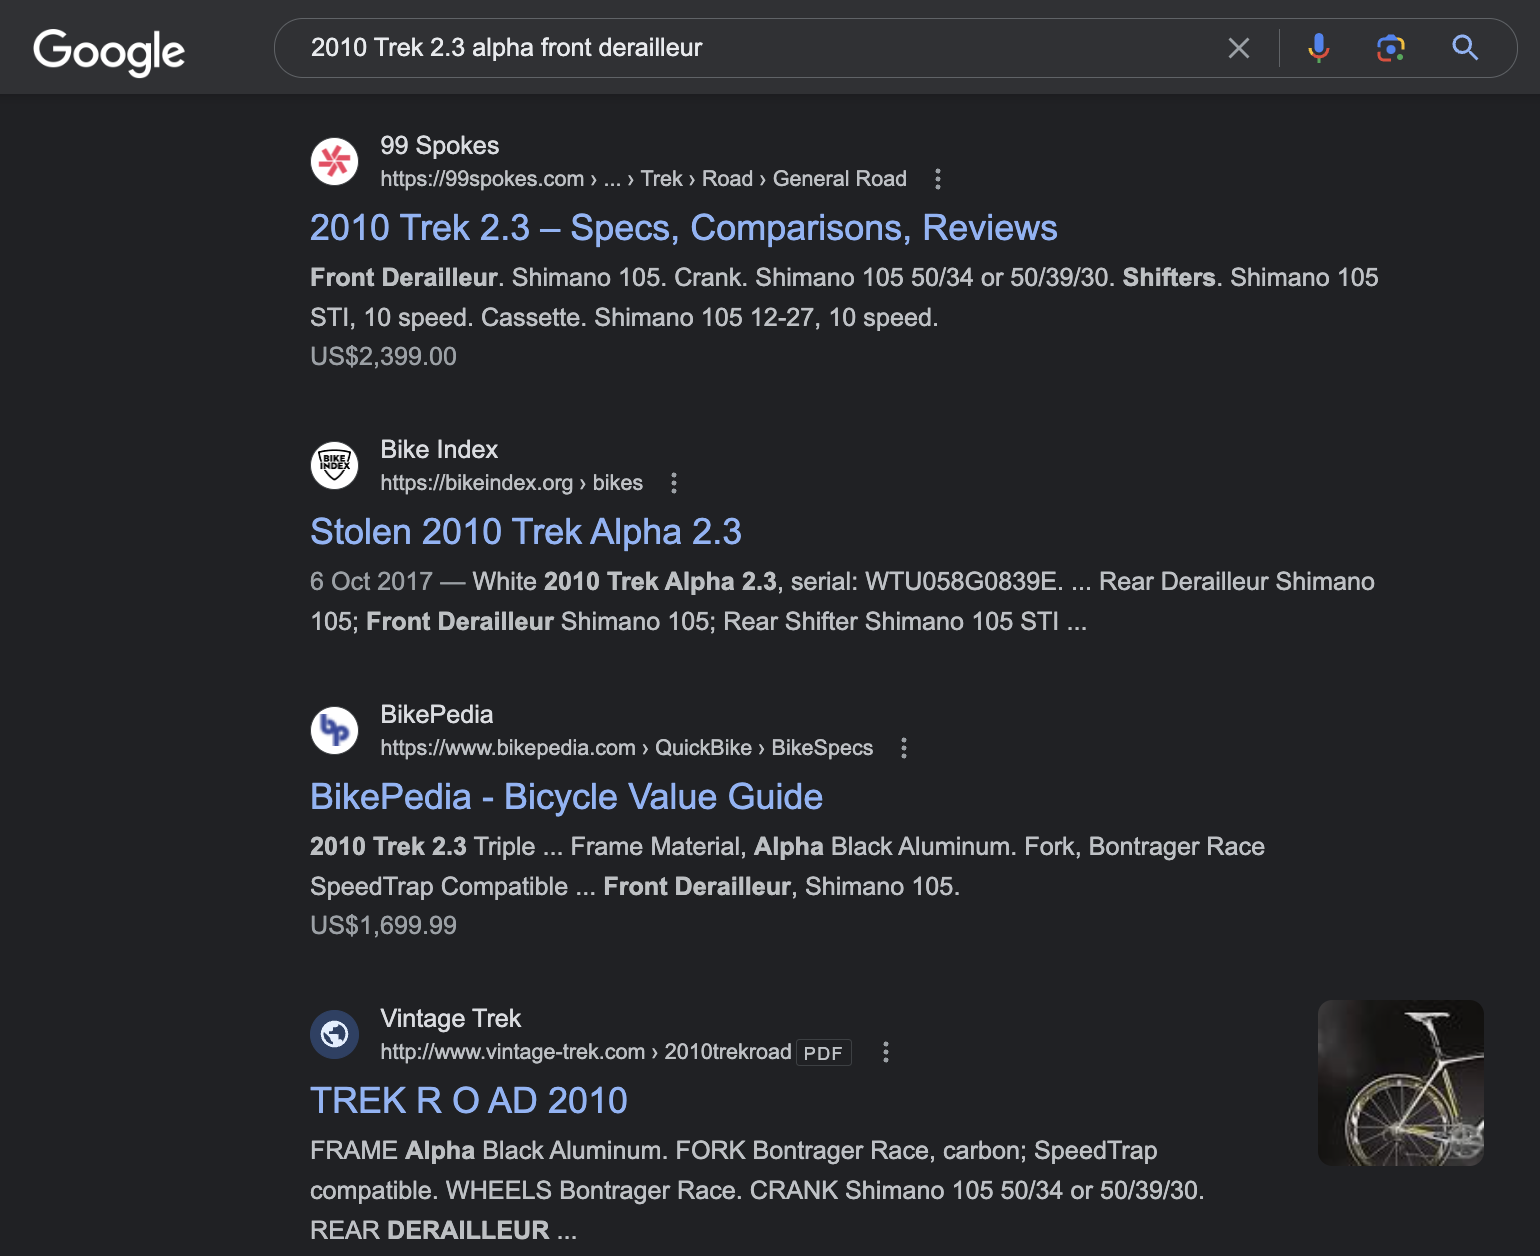Open Google Lens image search
This screenshot has height=1256, width=1540.
point(1390,48)
